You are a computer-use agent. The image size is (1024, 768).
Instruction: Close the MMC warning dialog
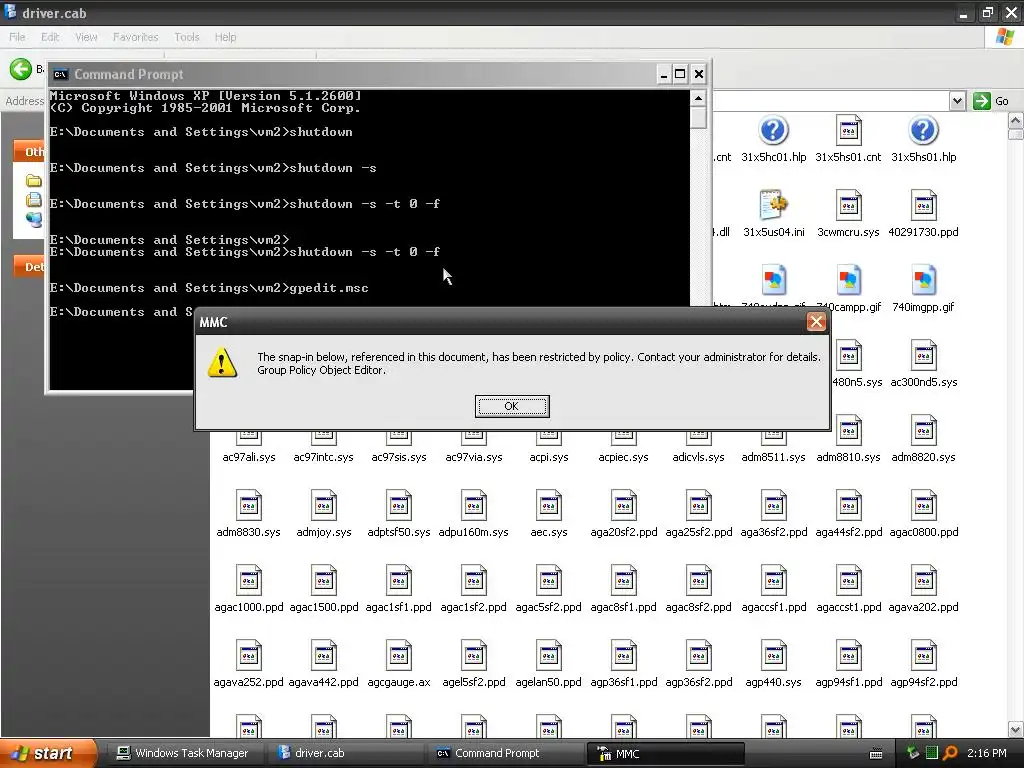(x=816, y=321)
